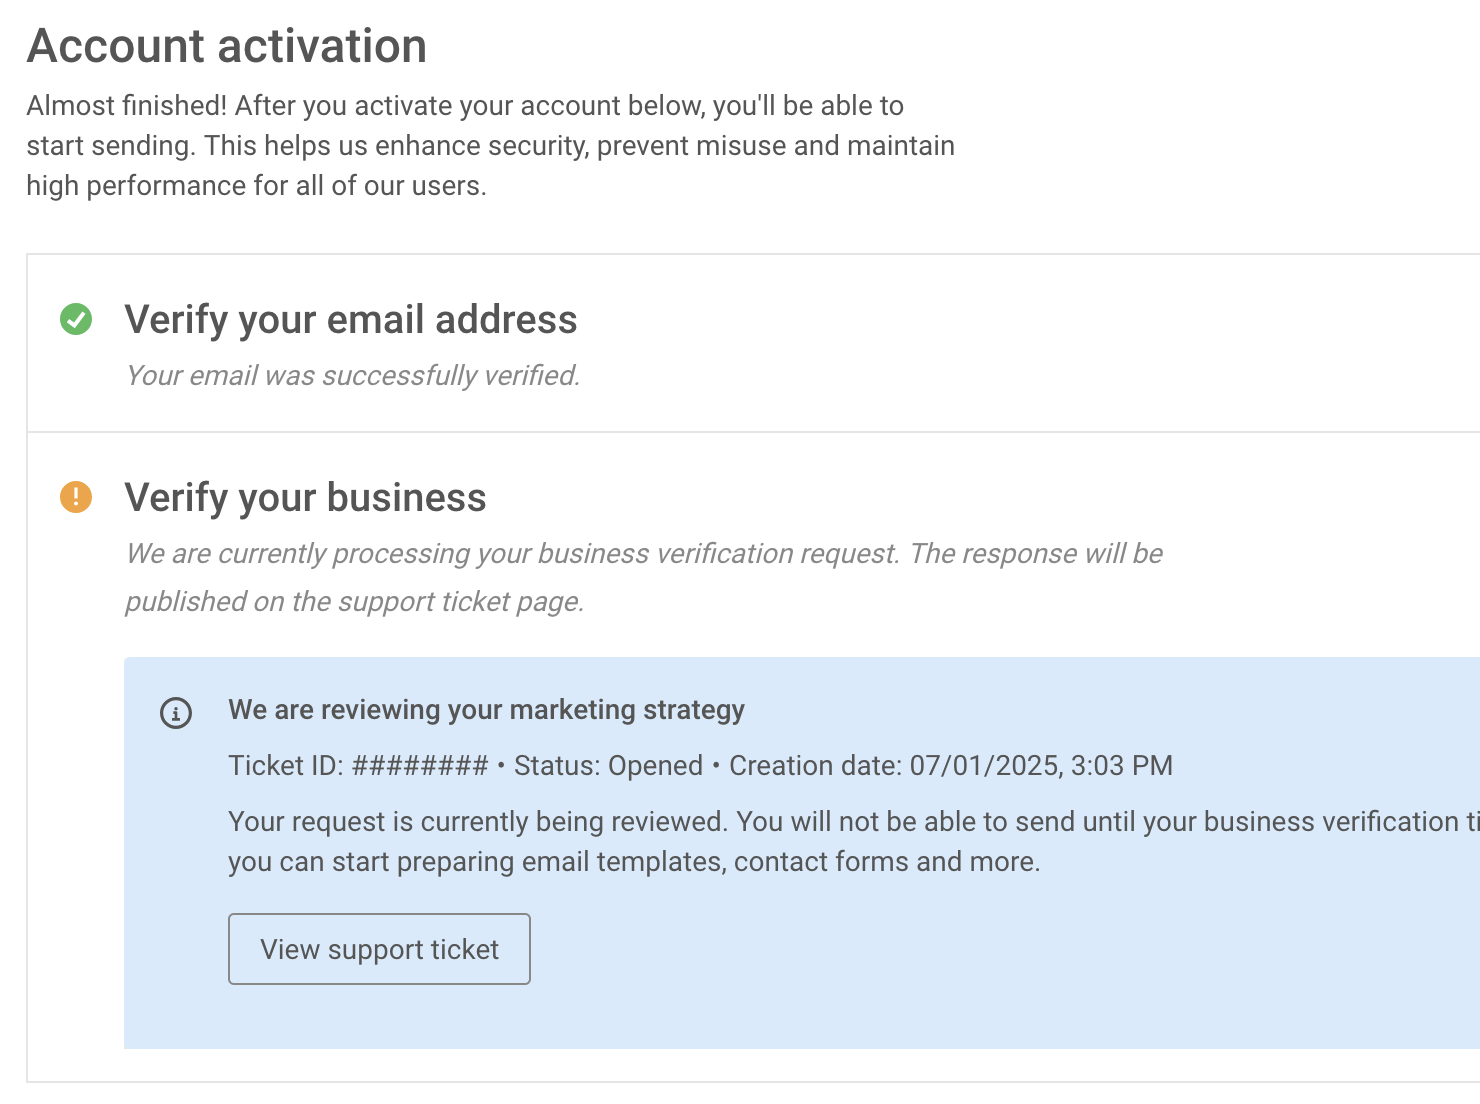Select the Verify your business heading
Viewport: 1480px width, 1104px height.
point(305,498)
